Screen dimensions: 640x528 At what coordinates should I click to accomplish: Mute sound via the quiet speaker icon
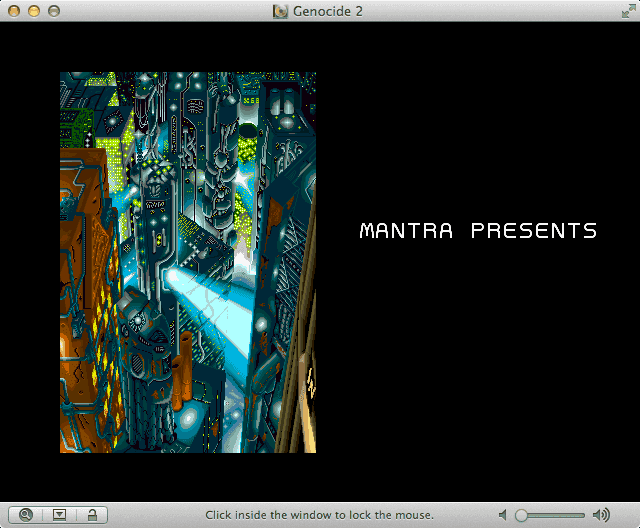[503, 515]
